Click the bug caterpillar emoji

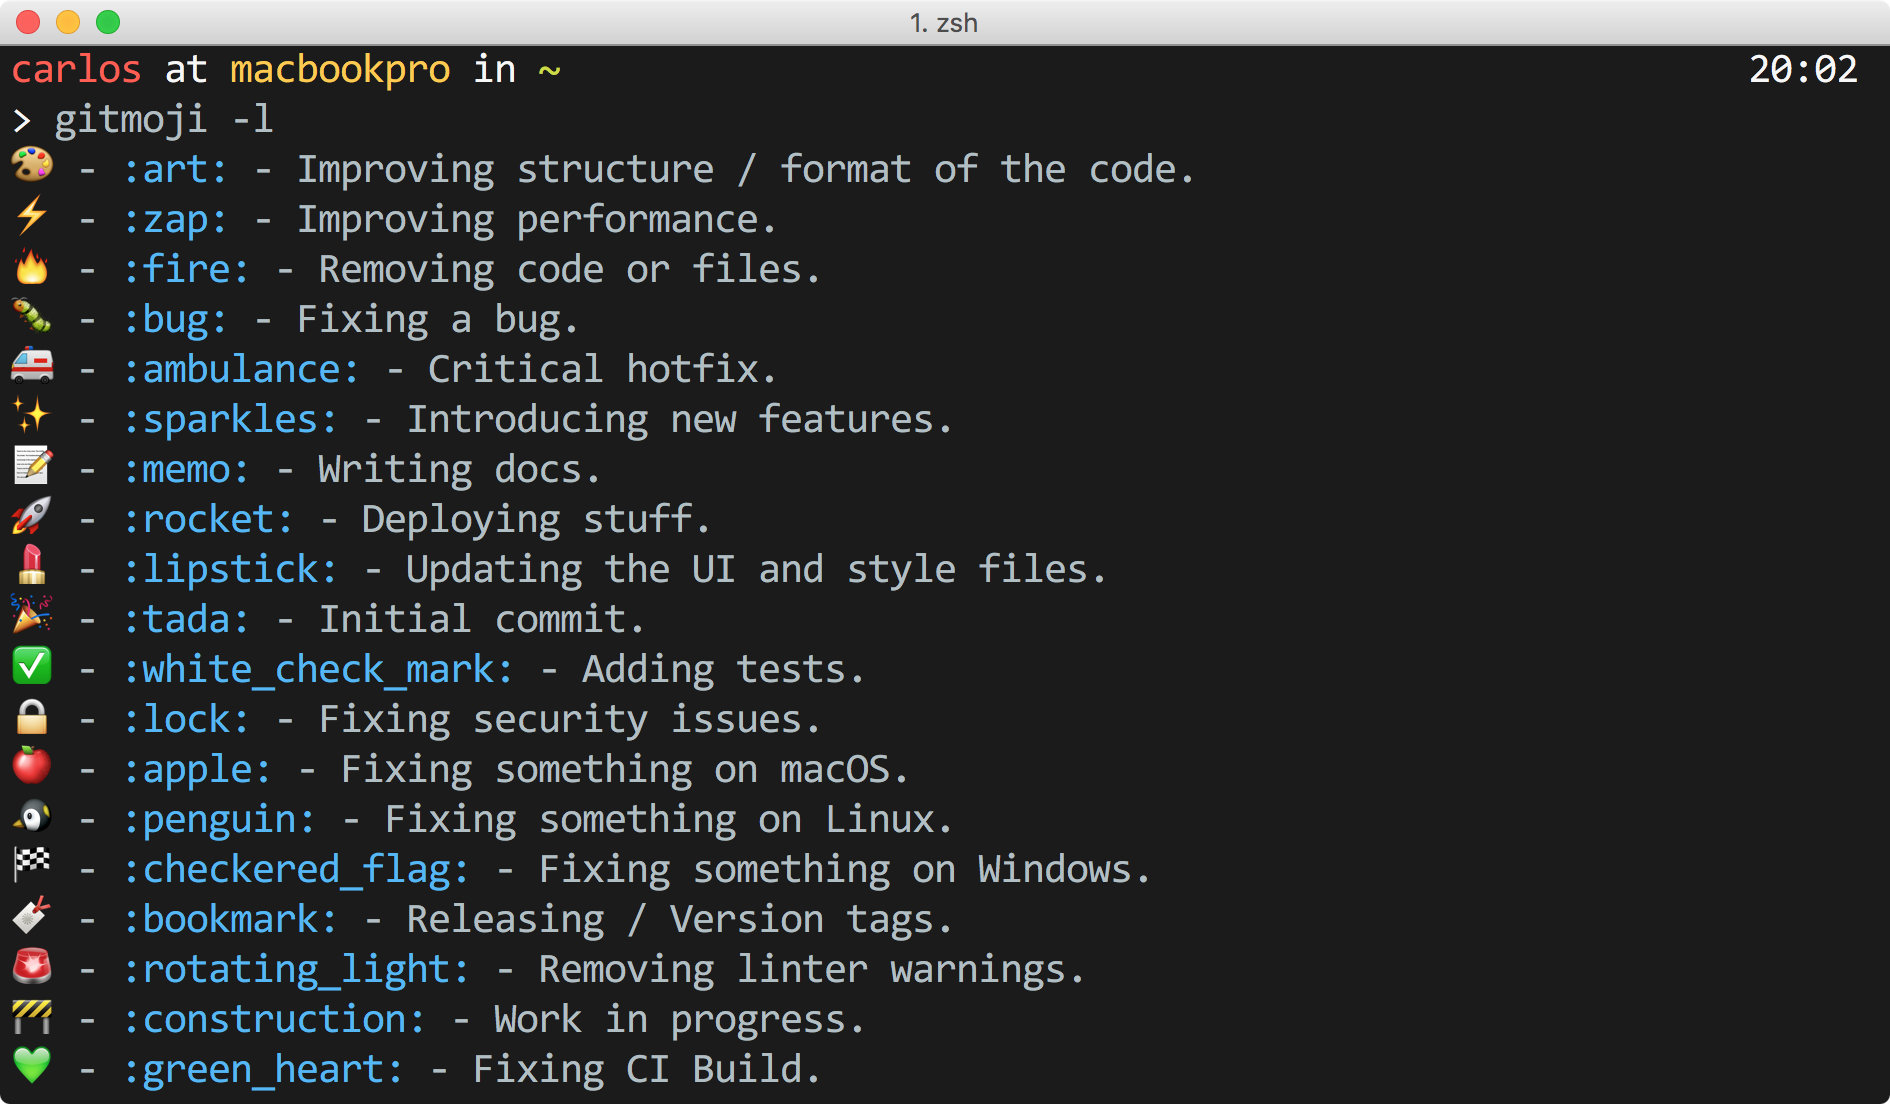pos(32,316)
